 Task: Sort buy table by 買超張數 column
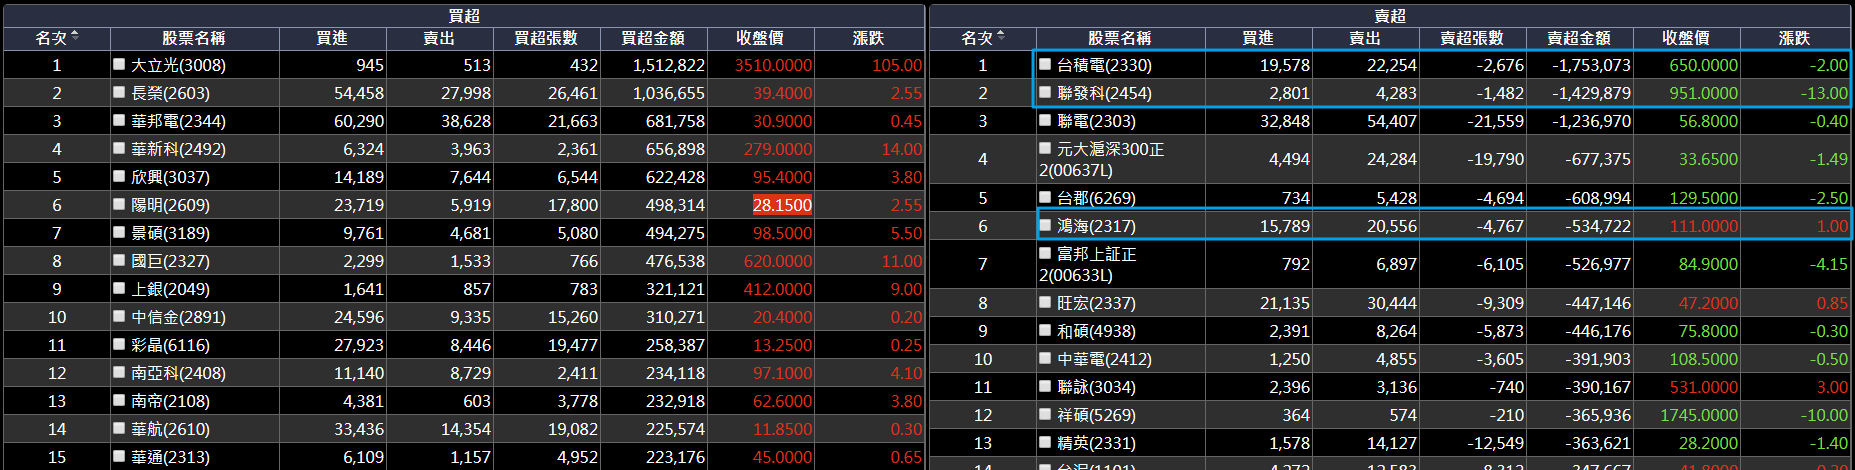click(546, 38)
